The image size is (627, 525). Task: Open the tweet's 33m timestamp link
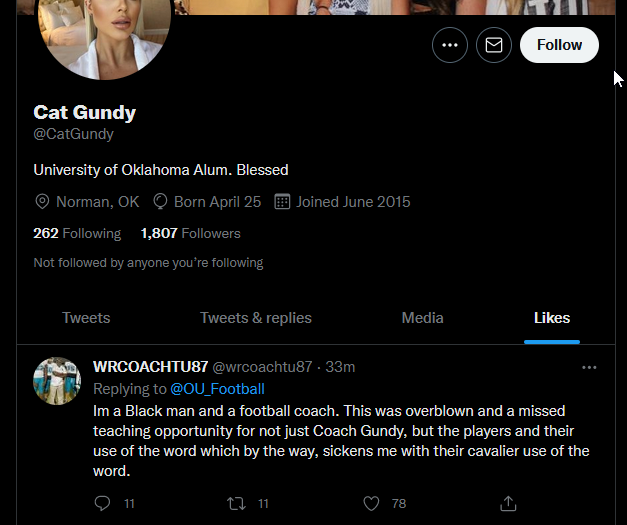coord(341,367)
